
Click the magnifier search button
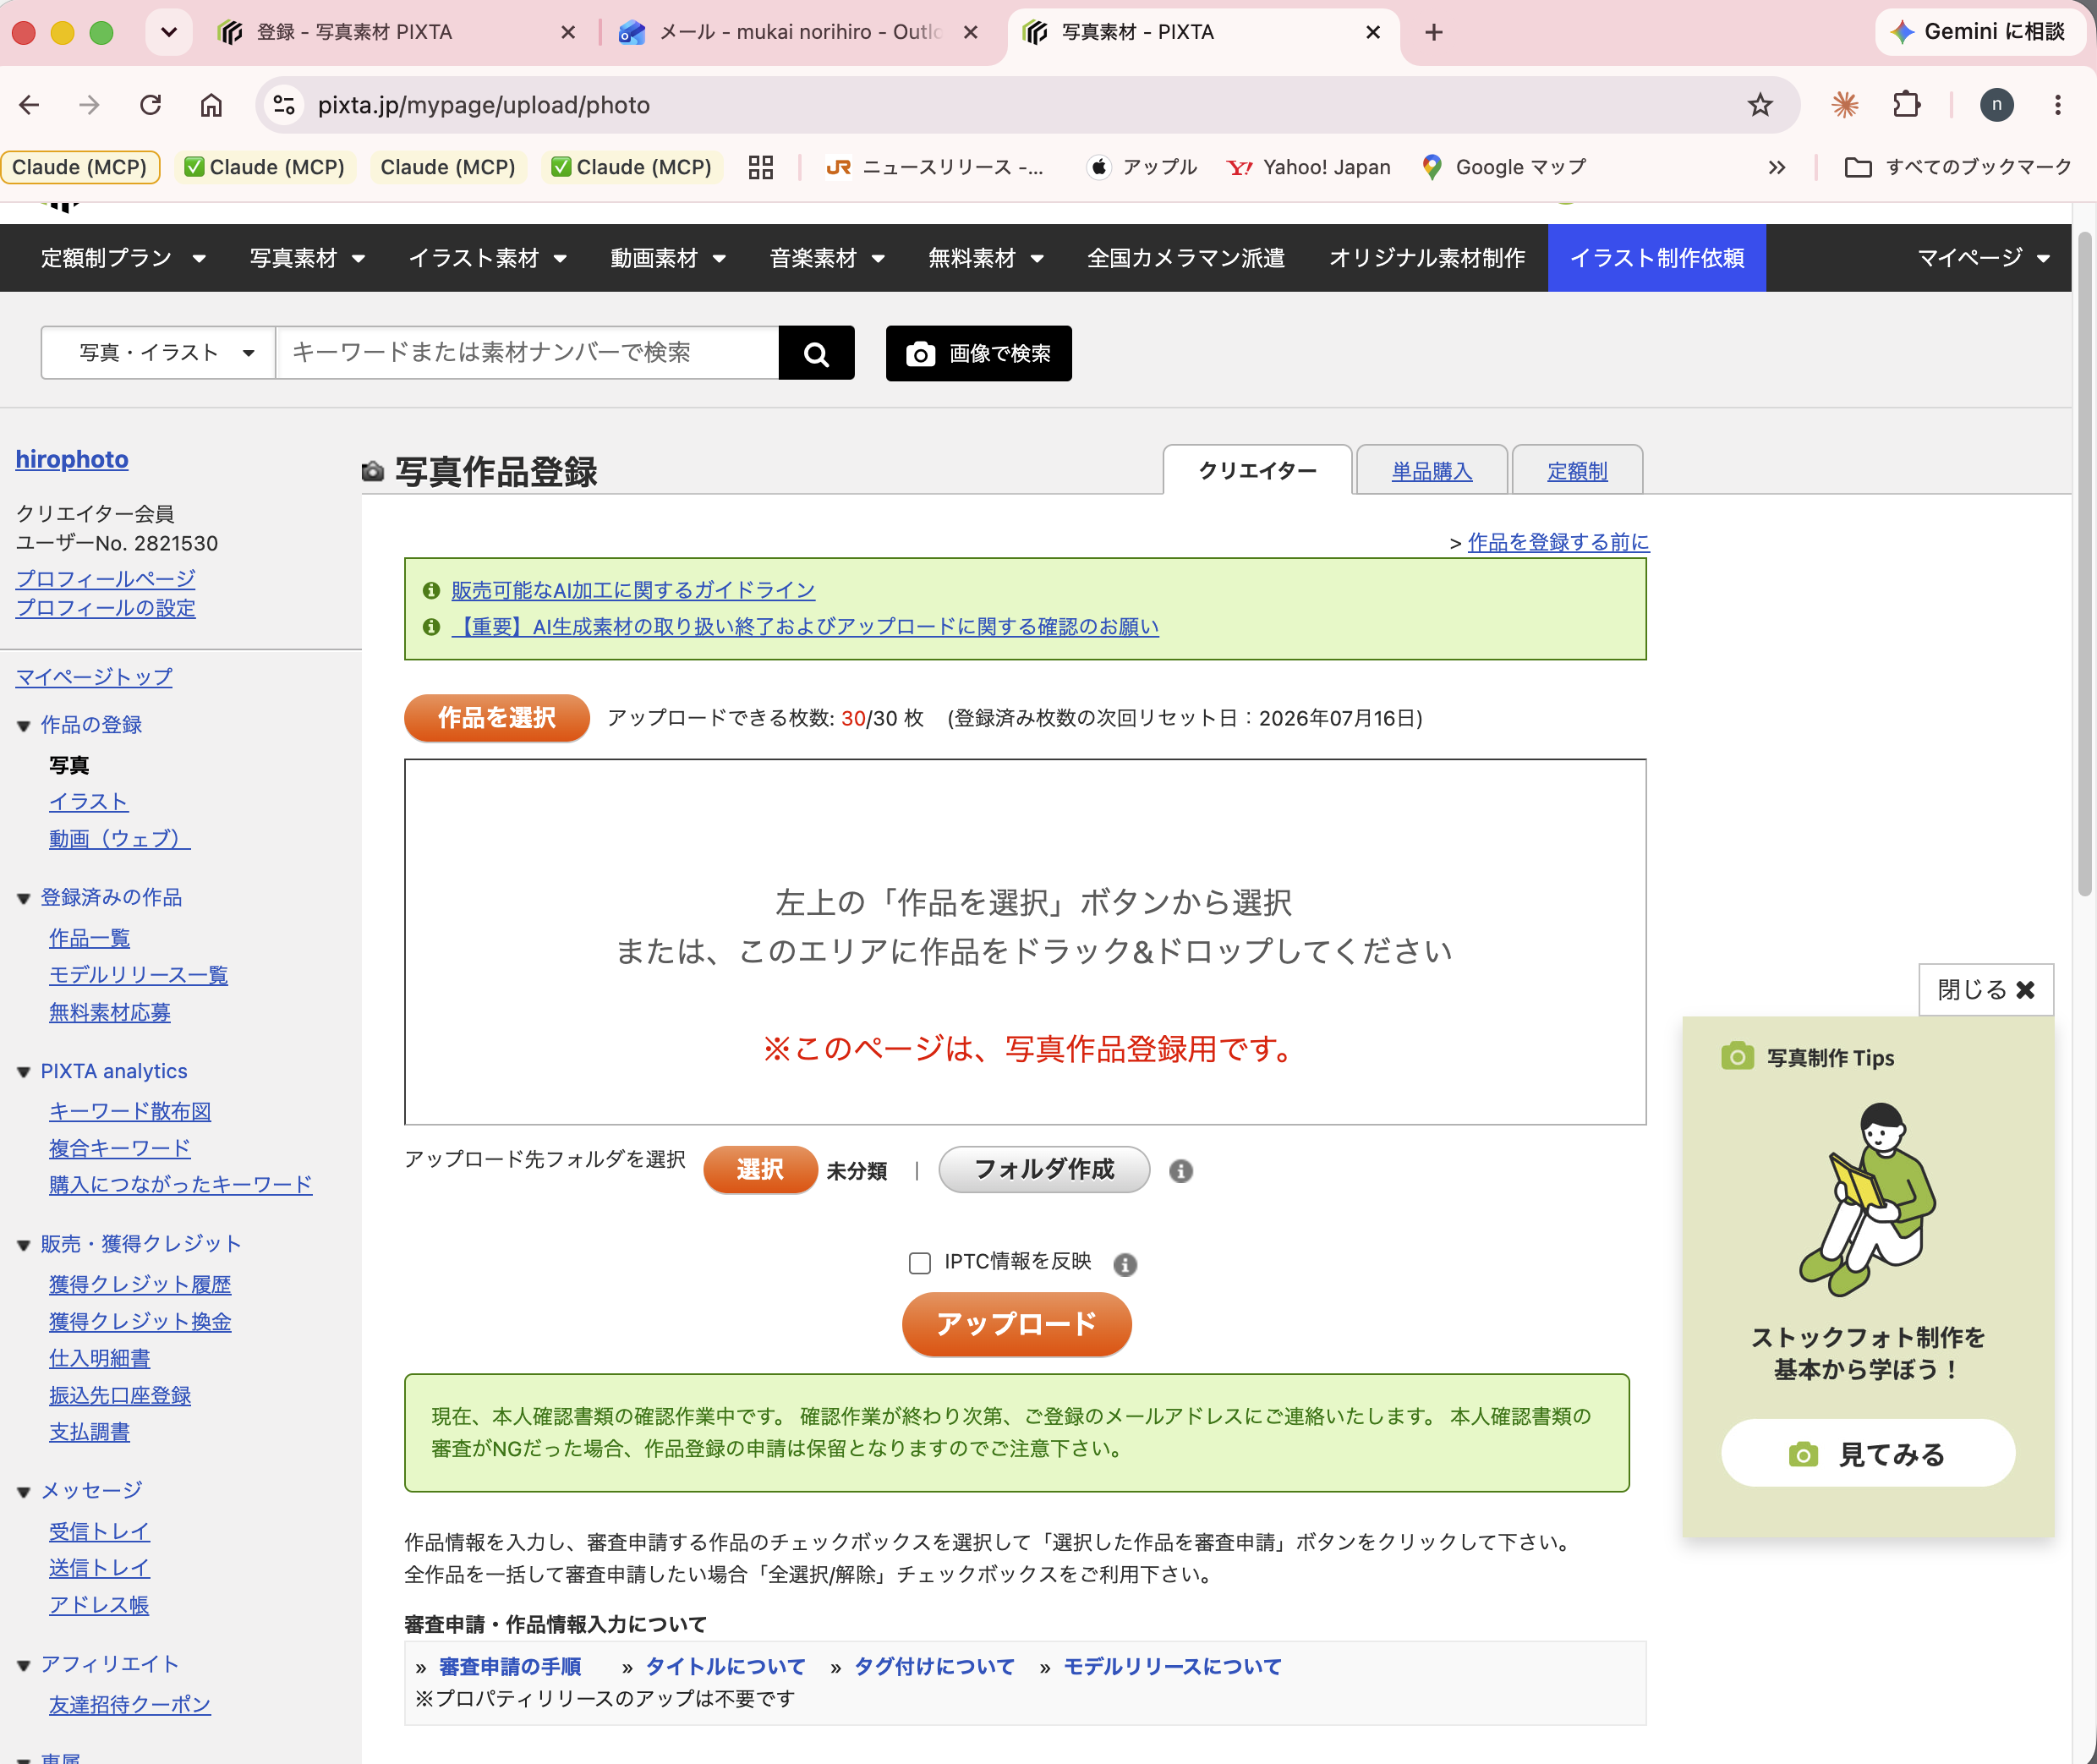click(x=816, y=353)
